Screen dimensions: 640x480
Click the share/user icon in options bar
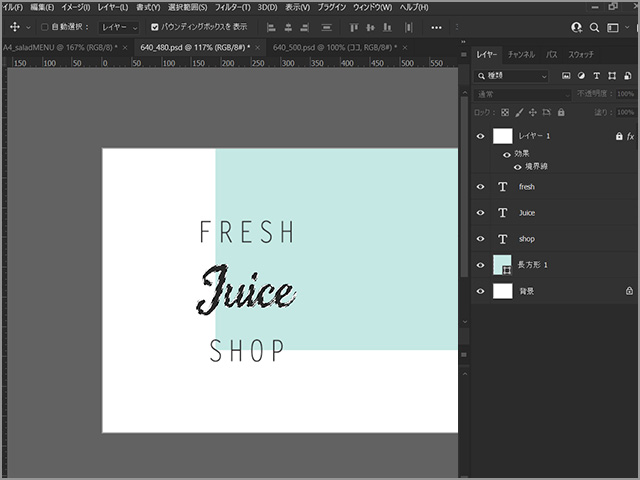576,27
